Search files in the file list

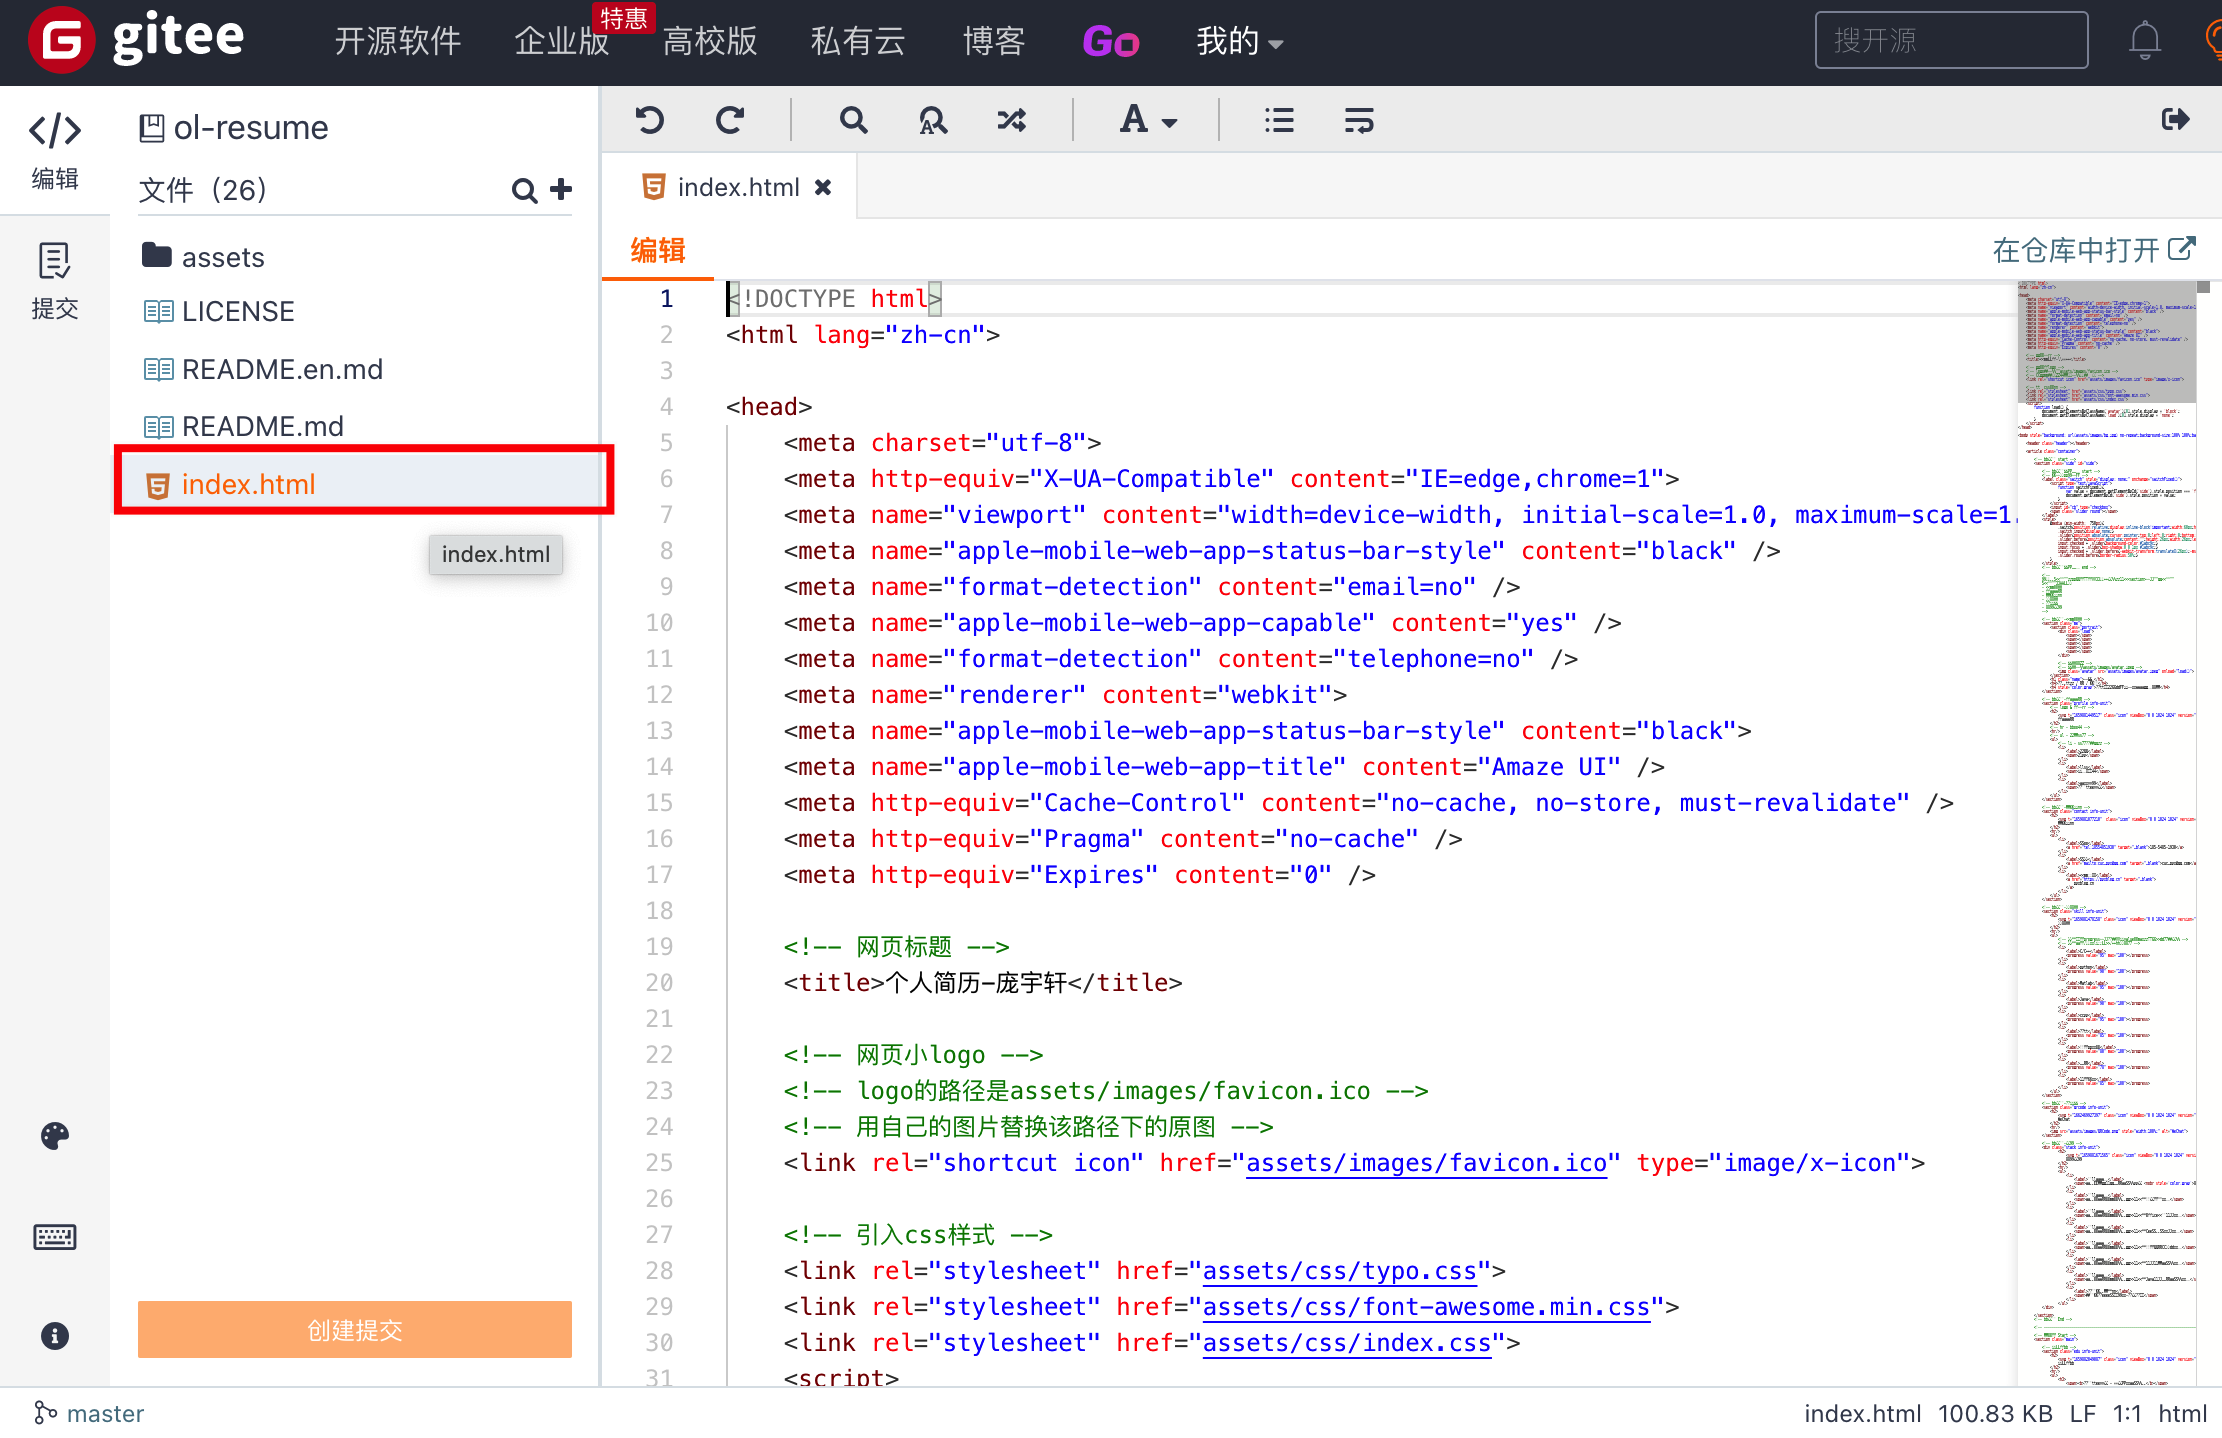[x=524, y=190]
